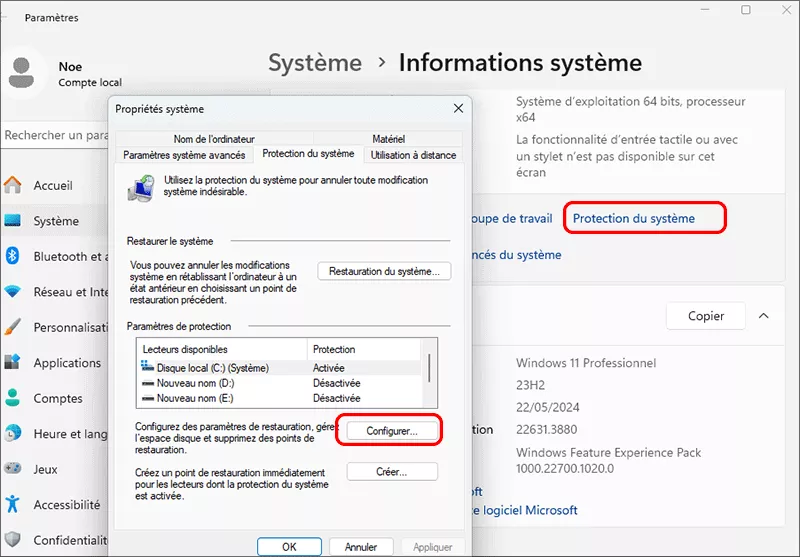Close the Propriétés système dialog
Viewport: 800px width, 557px height.
[x=458, y=108]
